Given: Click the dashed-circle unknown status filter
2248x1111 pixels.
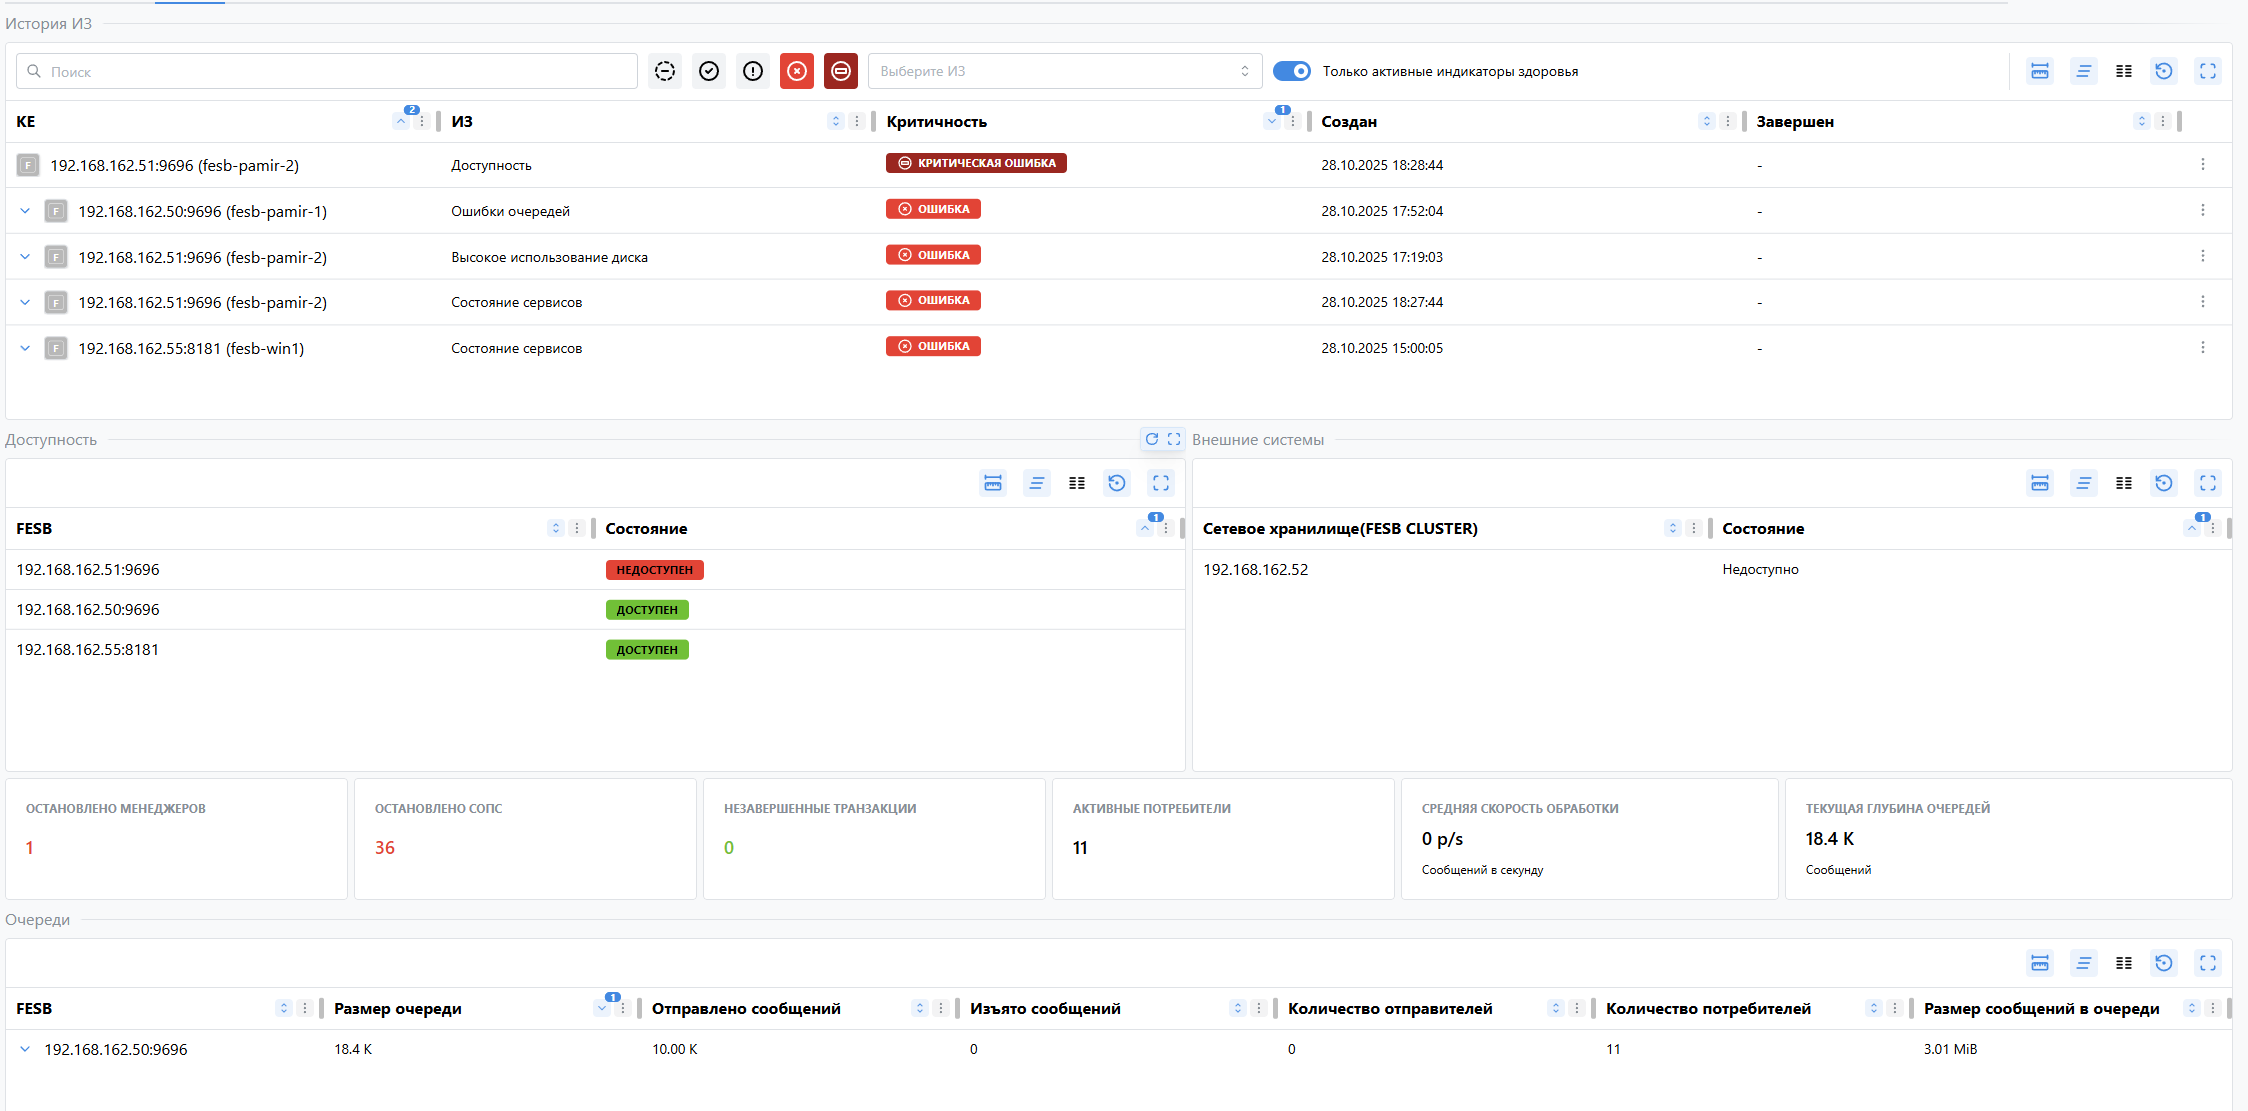Looking at the screenshot, I should (665, 71).
